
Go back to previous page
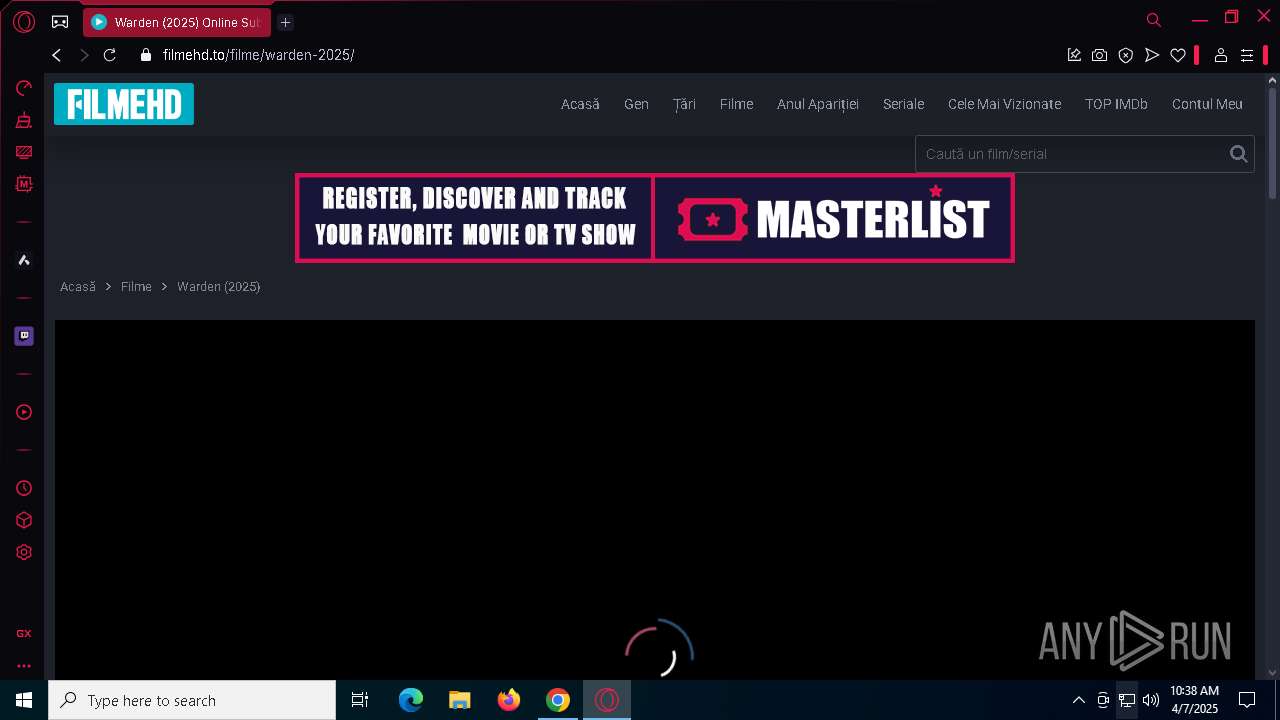(57, 55)
